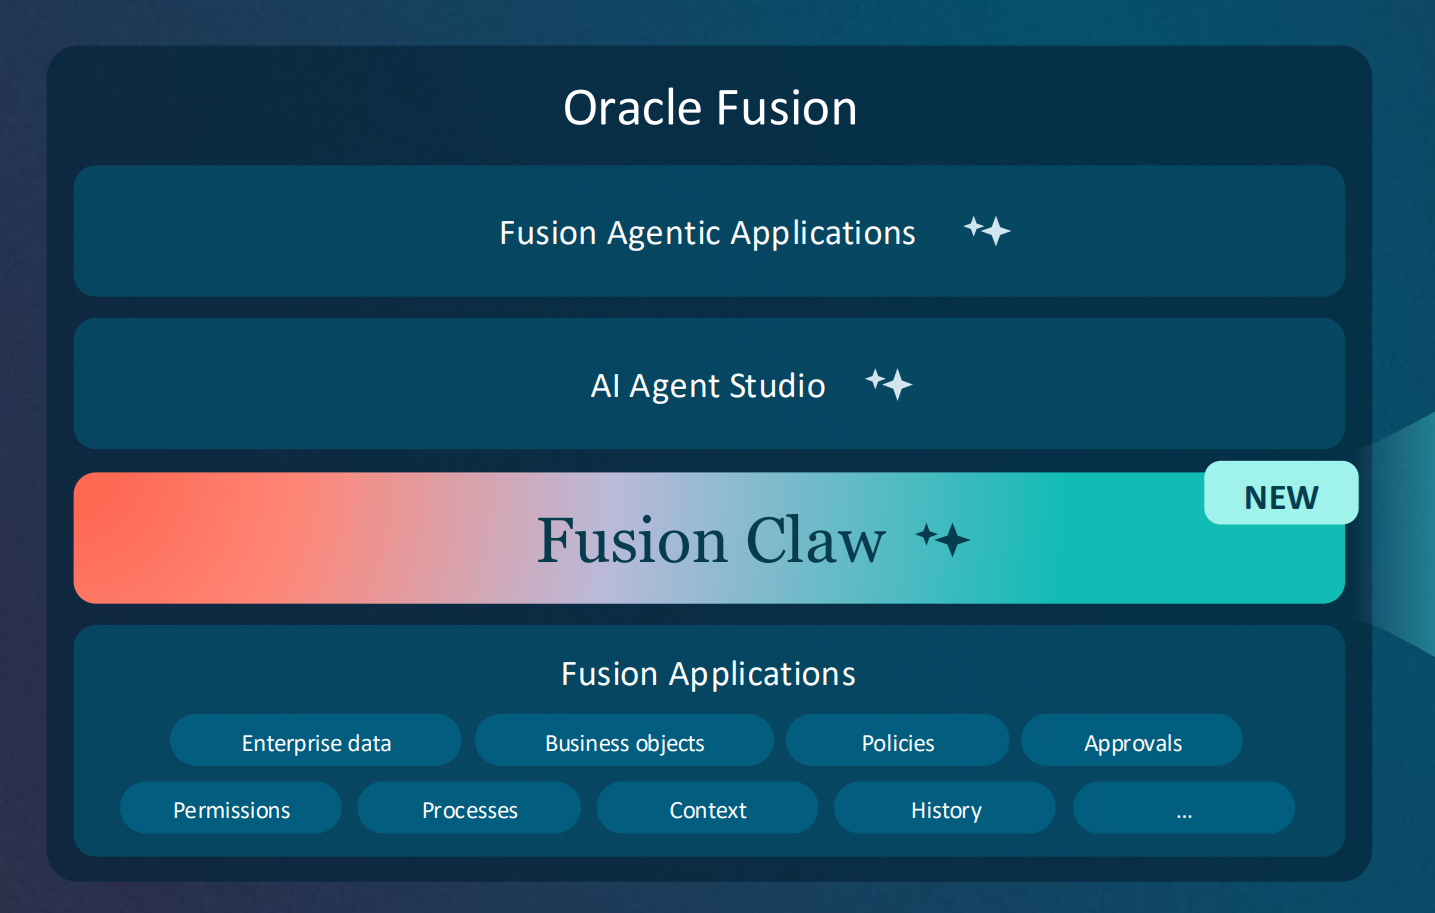Select the Enterprise data pill
1435x913 pixels.
pos(316,740)
